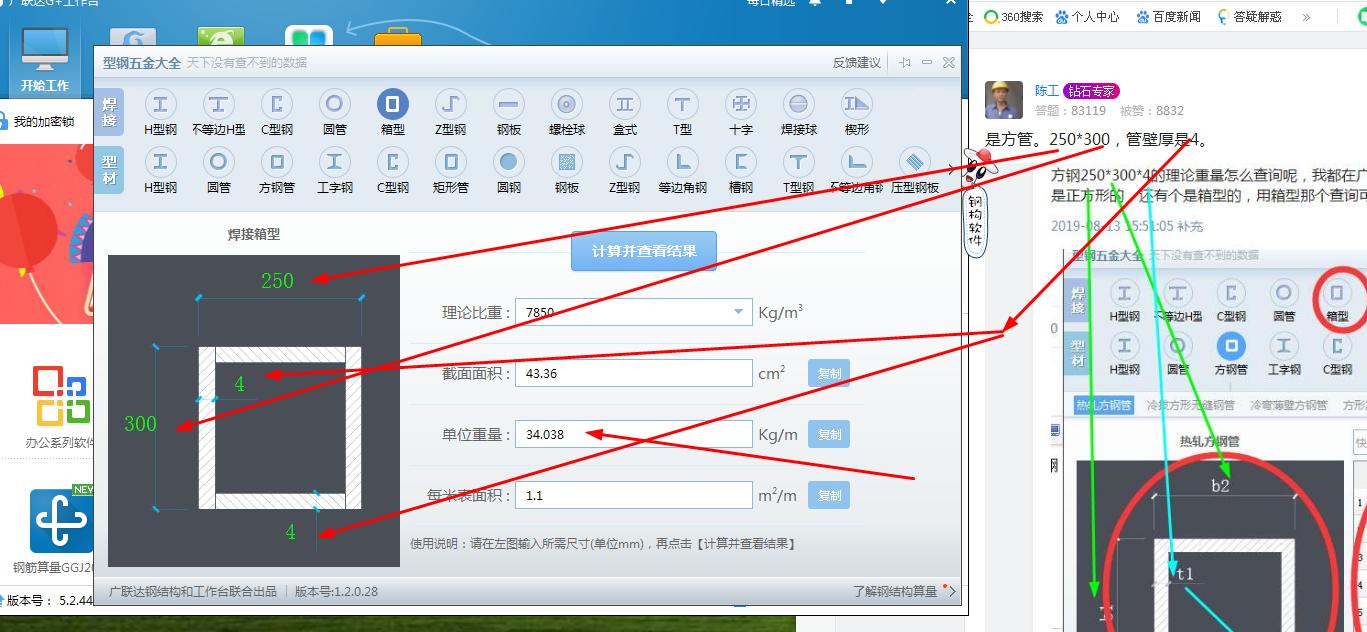1367x632 pixels.
Task: Pin the 型钢五金大全 window
Action: tap(905, 62)
